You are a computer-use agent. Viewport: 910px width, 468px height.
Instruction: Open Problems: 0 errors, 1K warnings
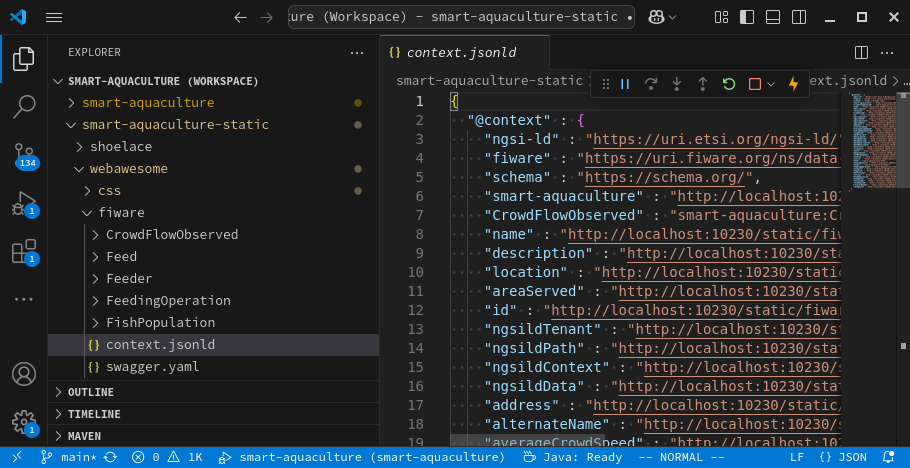click(167, 458)
